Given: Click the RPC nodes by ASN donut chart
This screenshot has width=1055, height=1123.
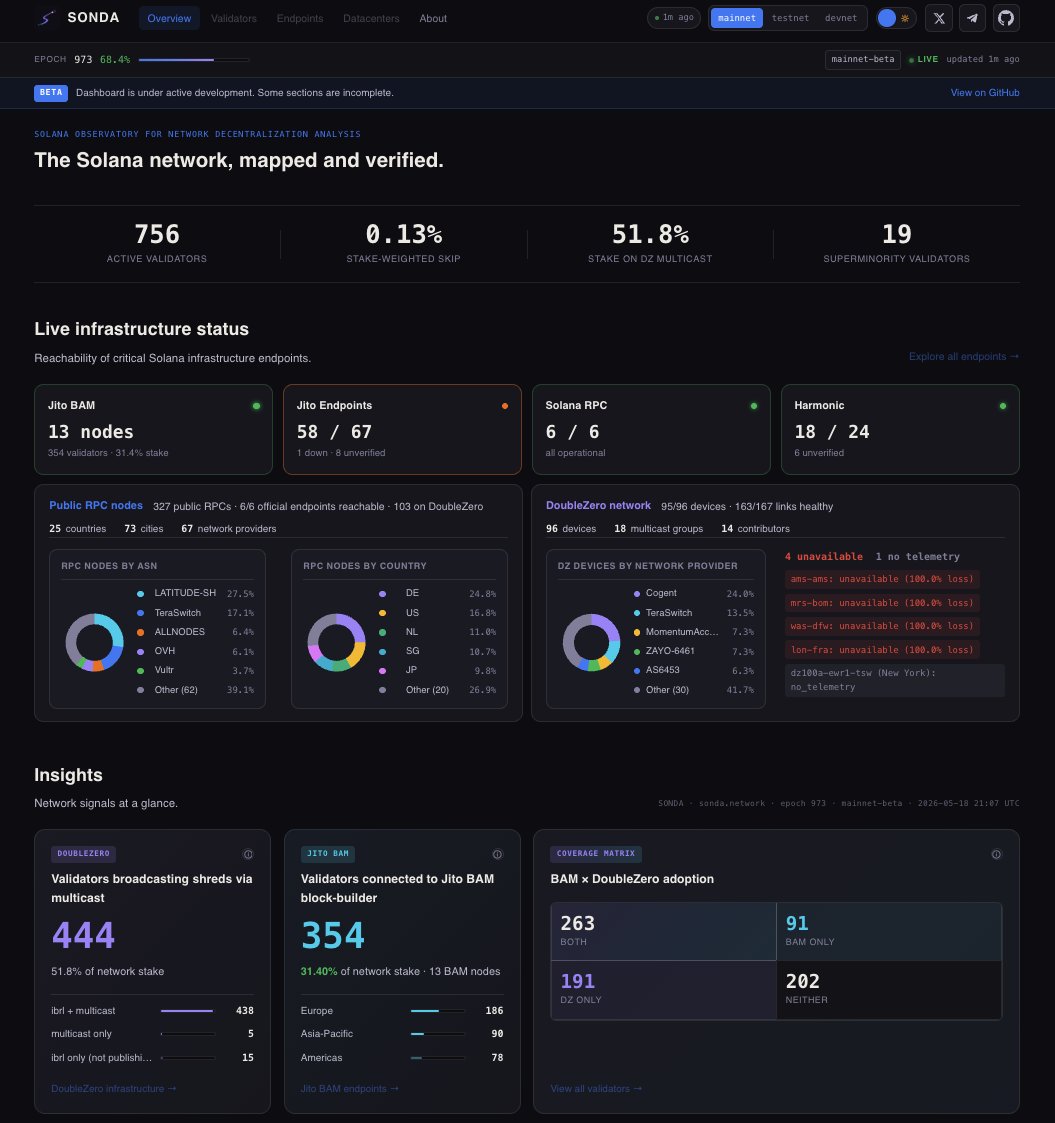Looking at the screenshot, I should (x=95, y=642).
